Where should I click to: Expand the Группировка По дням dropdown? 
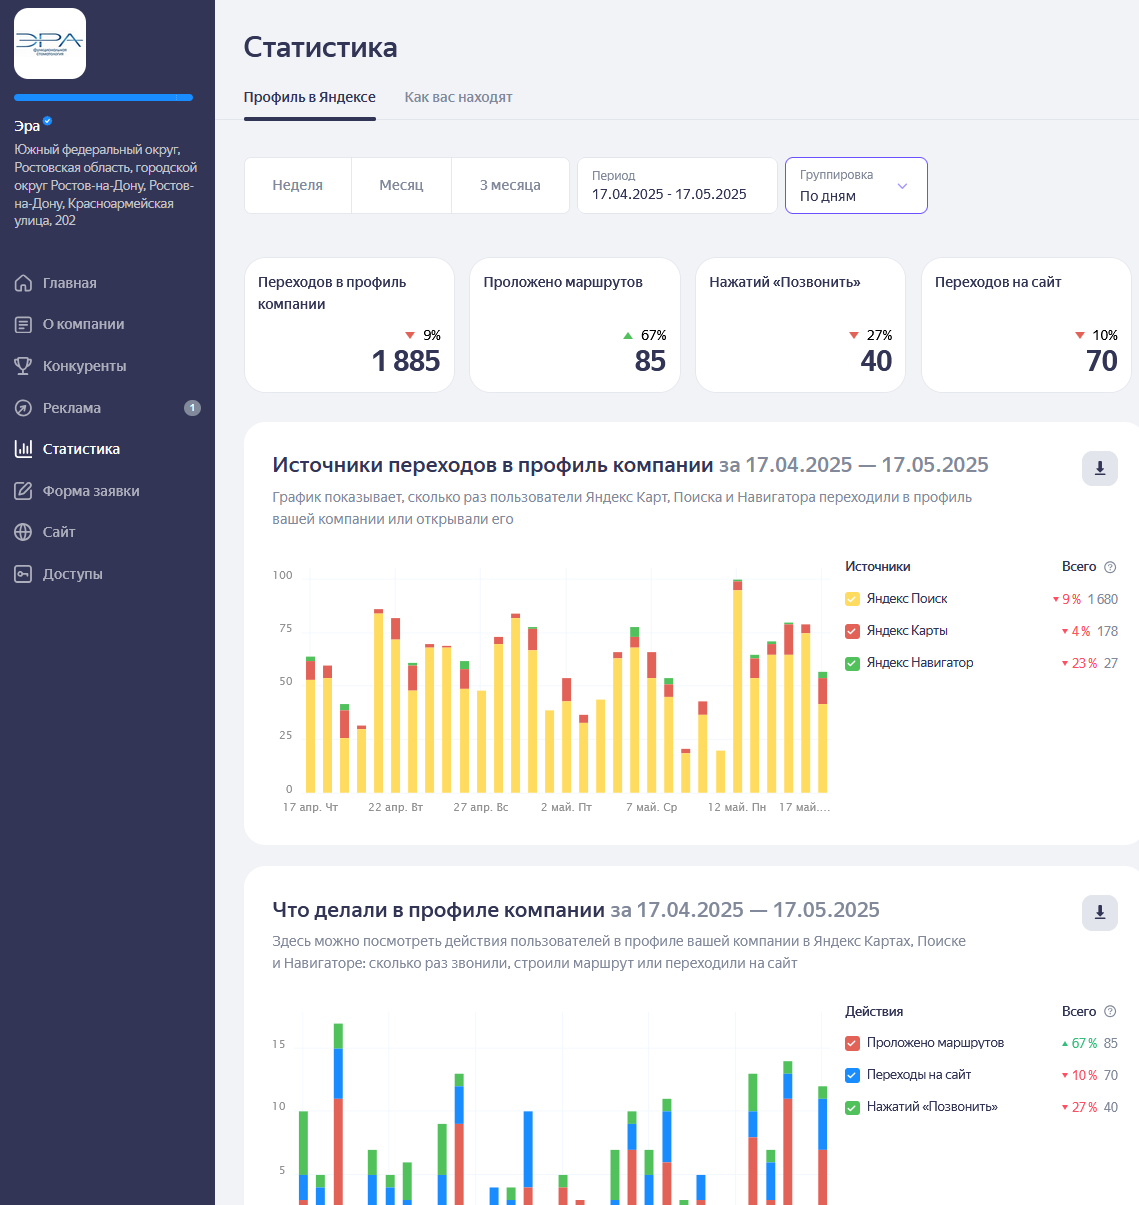click(x=856, y=185)
